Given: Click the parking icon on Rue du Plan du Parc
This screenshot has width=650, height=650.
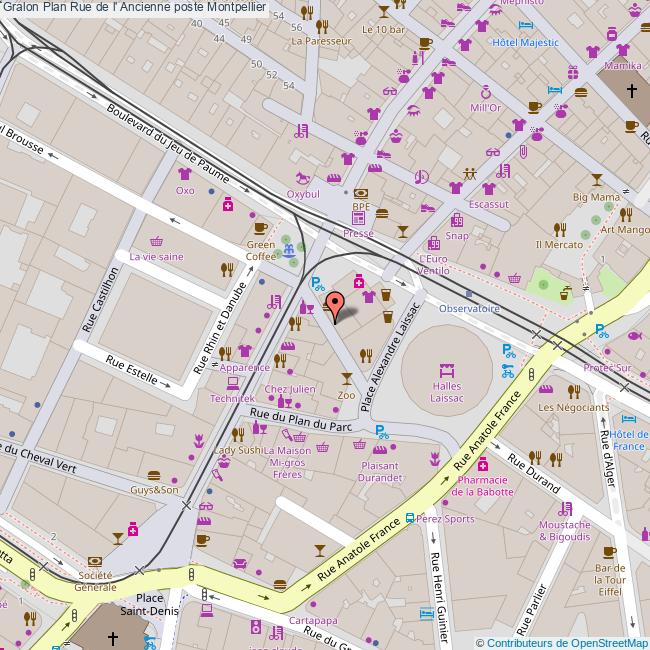Looking at the screenshot, I should tap(381, 432).
